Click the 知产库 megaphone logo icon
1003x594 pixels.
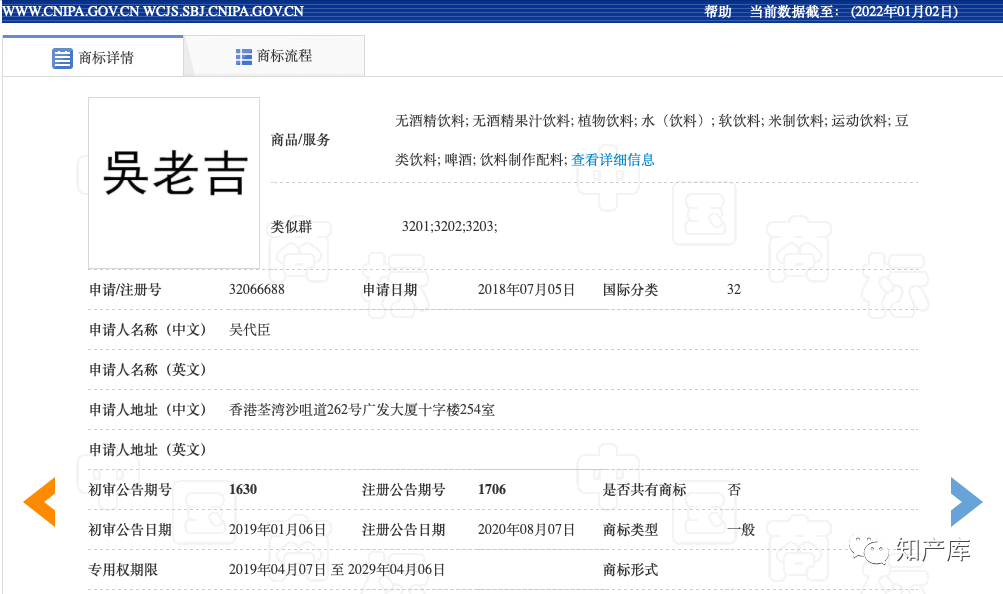tap(866, 552)
